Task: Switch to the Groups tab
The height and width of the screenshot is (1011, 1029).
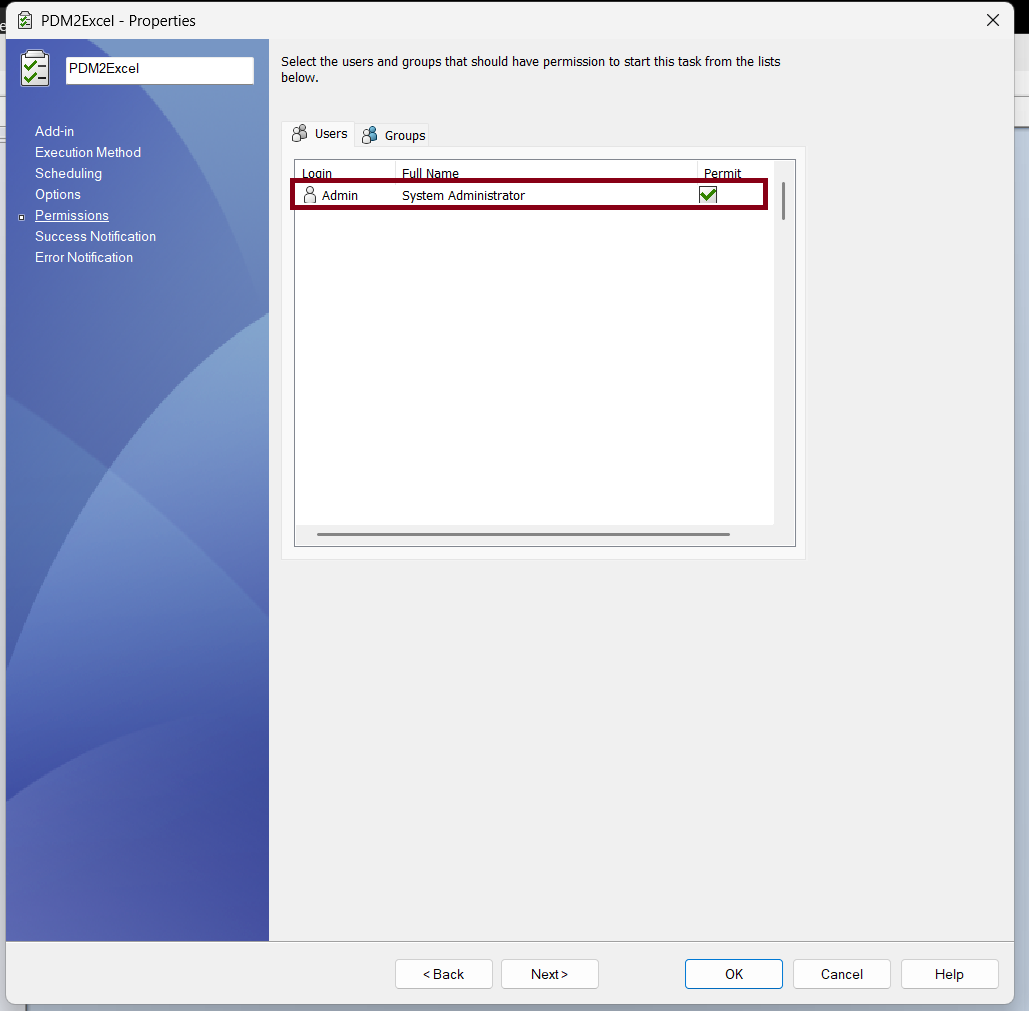Action: tap(404, 135)
